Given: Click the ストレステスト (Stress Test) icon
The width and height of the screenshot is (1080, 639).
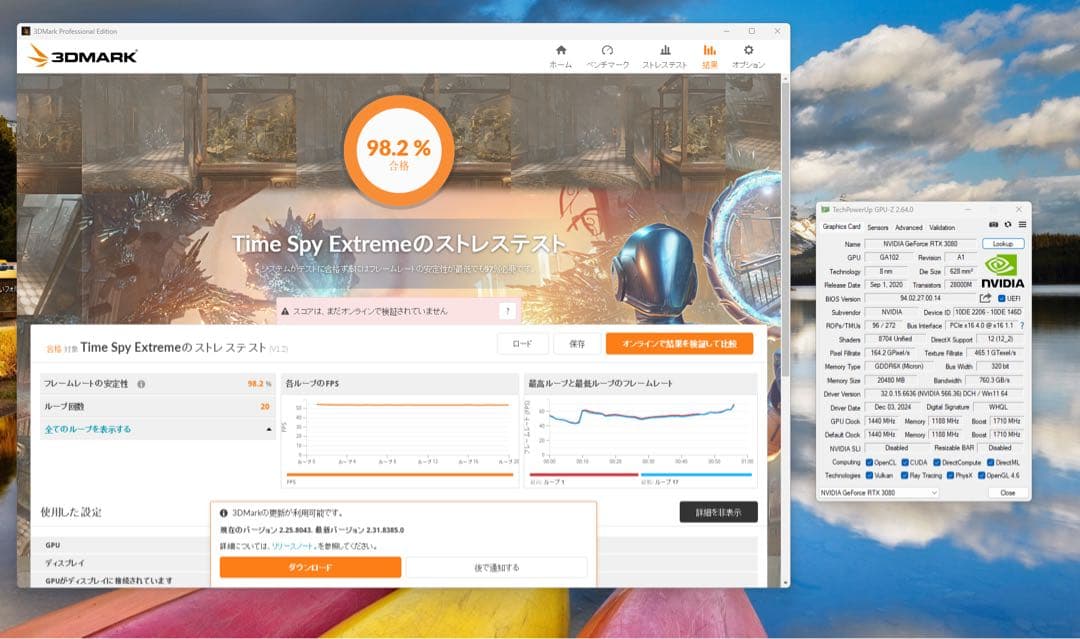Looking at the screenshot, I should 665,49.
